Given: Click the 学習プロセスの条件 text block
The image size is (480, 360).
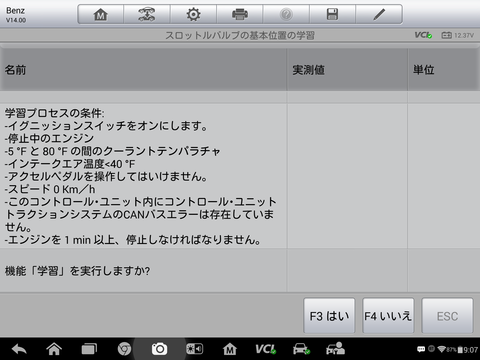Looking at the screenshot, I should point(140,176).
